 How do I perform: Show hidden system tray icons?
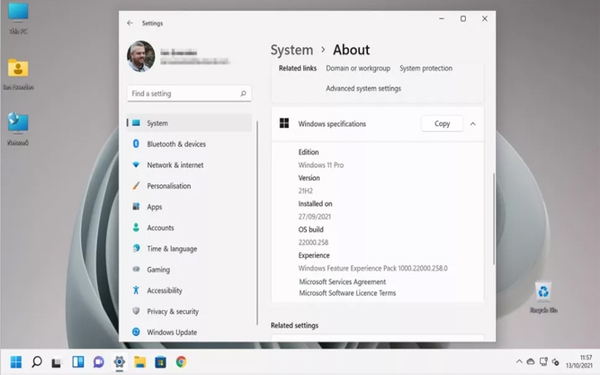[519, 361]
